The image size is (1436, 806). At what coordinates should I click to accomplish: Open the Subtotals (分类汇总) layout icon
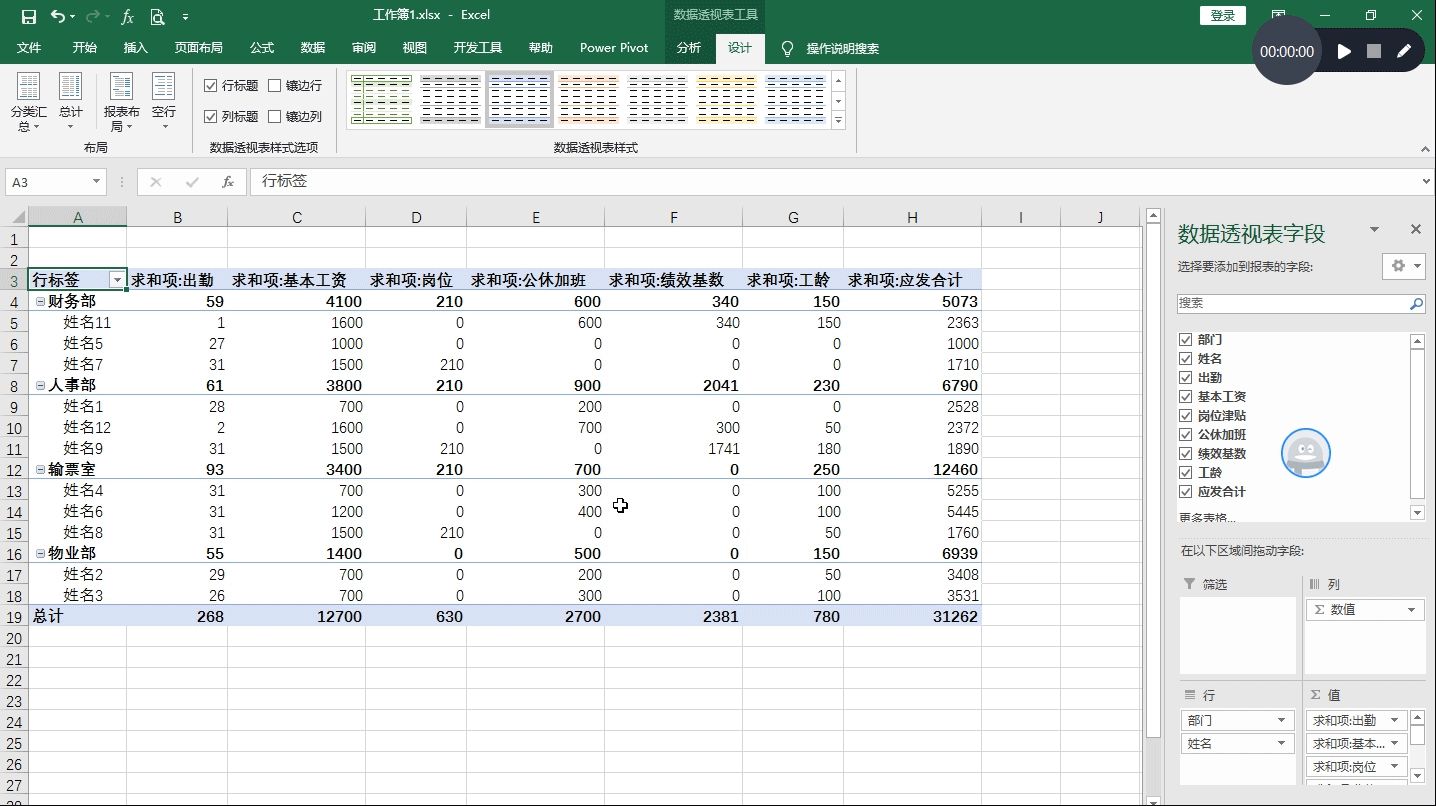28,102
